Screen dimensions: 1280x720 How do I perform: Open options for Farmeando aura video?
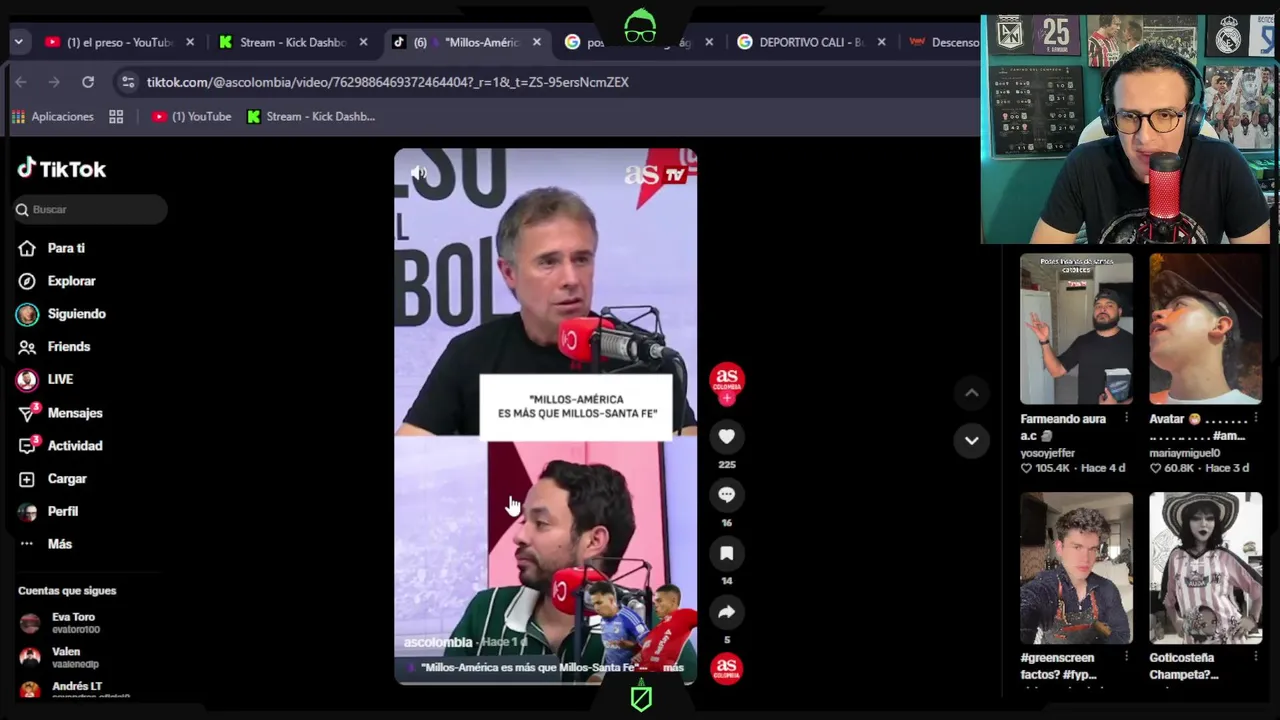point(1126,419)
